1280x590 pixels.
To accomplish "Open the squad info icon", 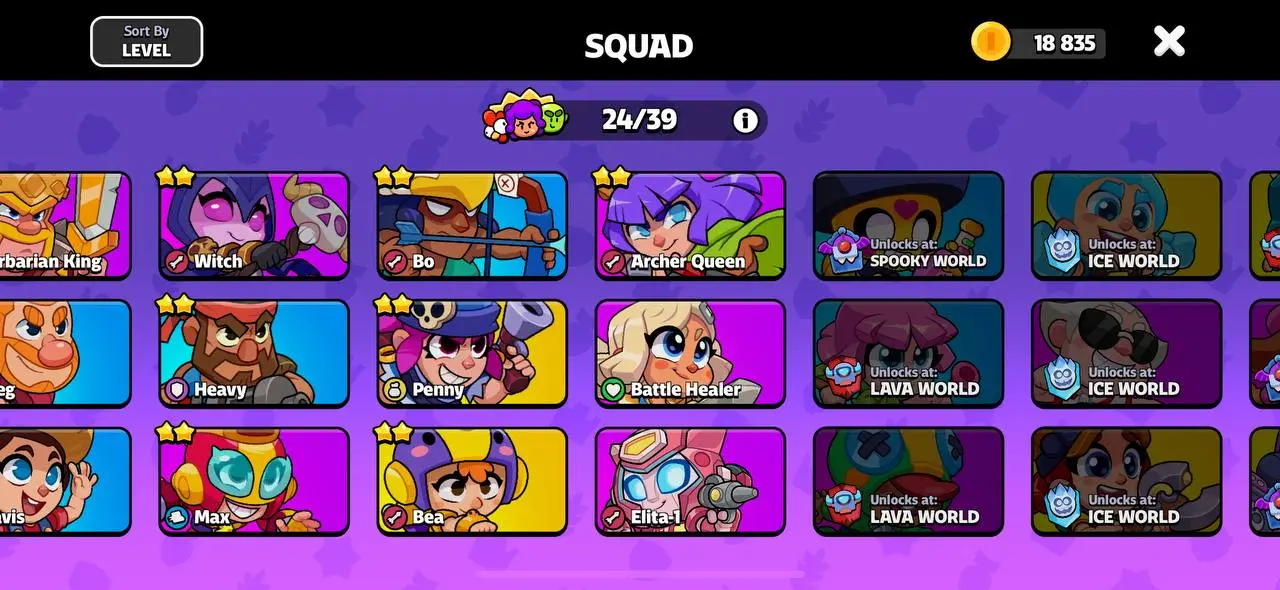I will 745,121.
